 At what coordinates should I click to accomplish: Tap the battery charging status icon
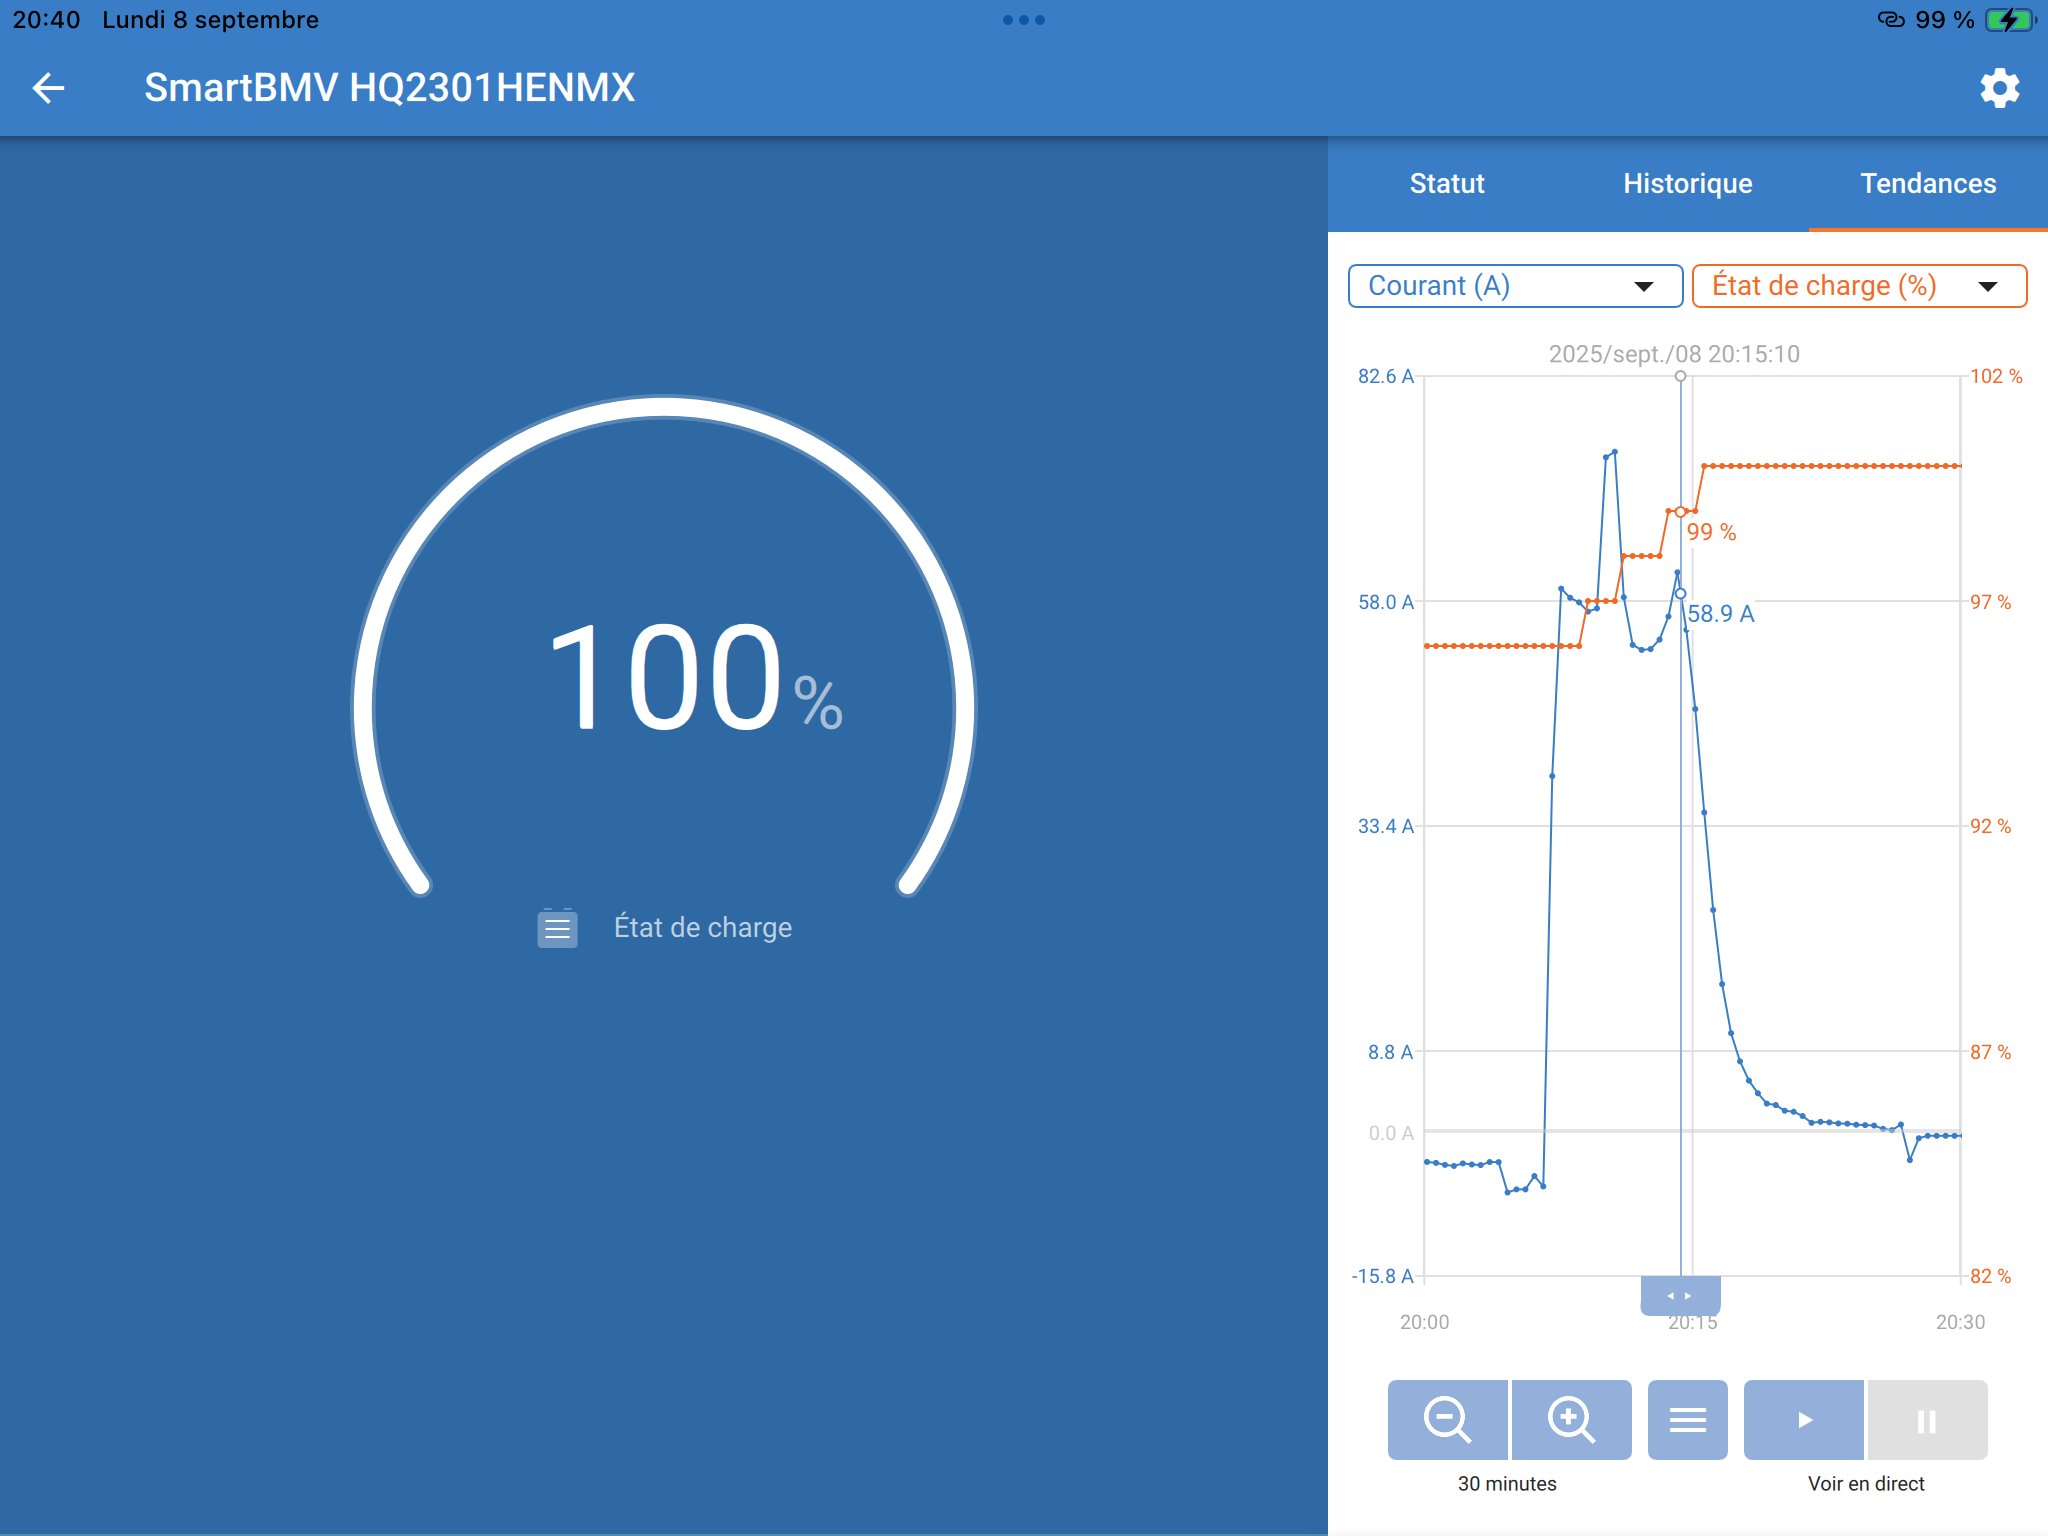pos(2009,20)
